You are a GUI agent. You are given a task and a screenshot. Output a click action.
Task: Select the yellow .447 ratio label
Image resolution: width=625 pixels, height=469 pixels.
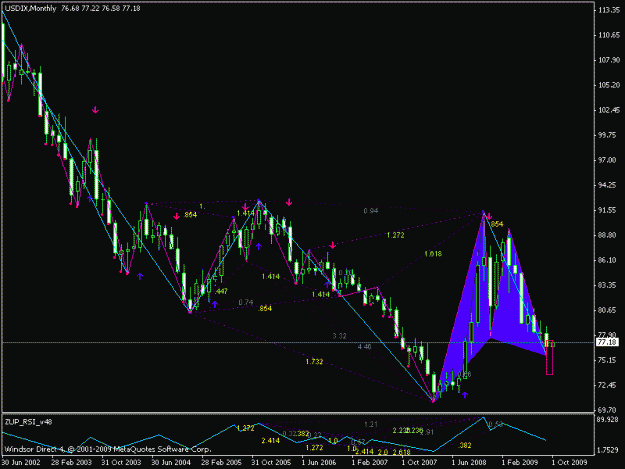click(220, 291)
